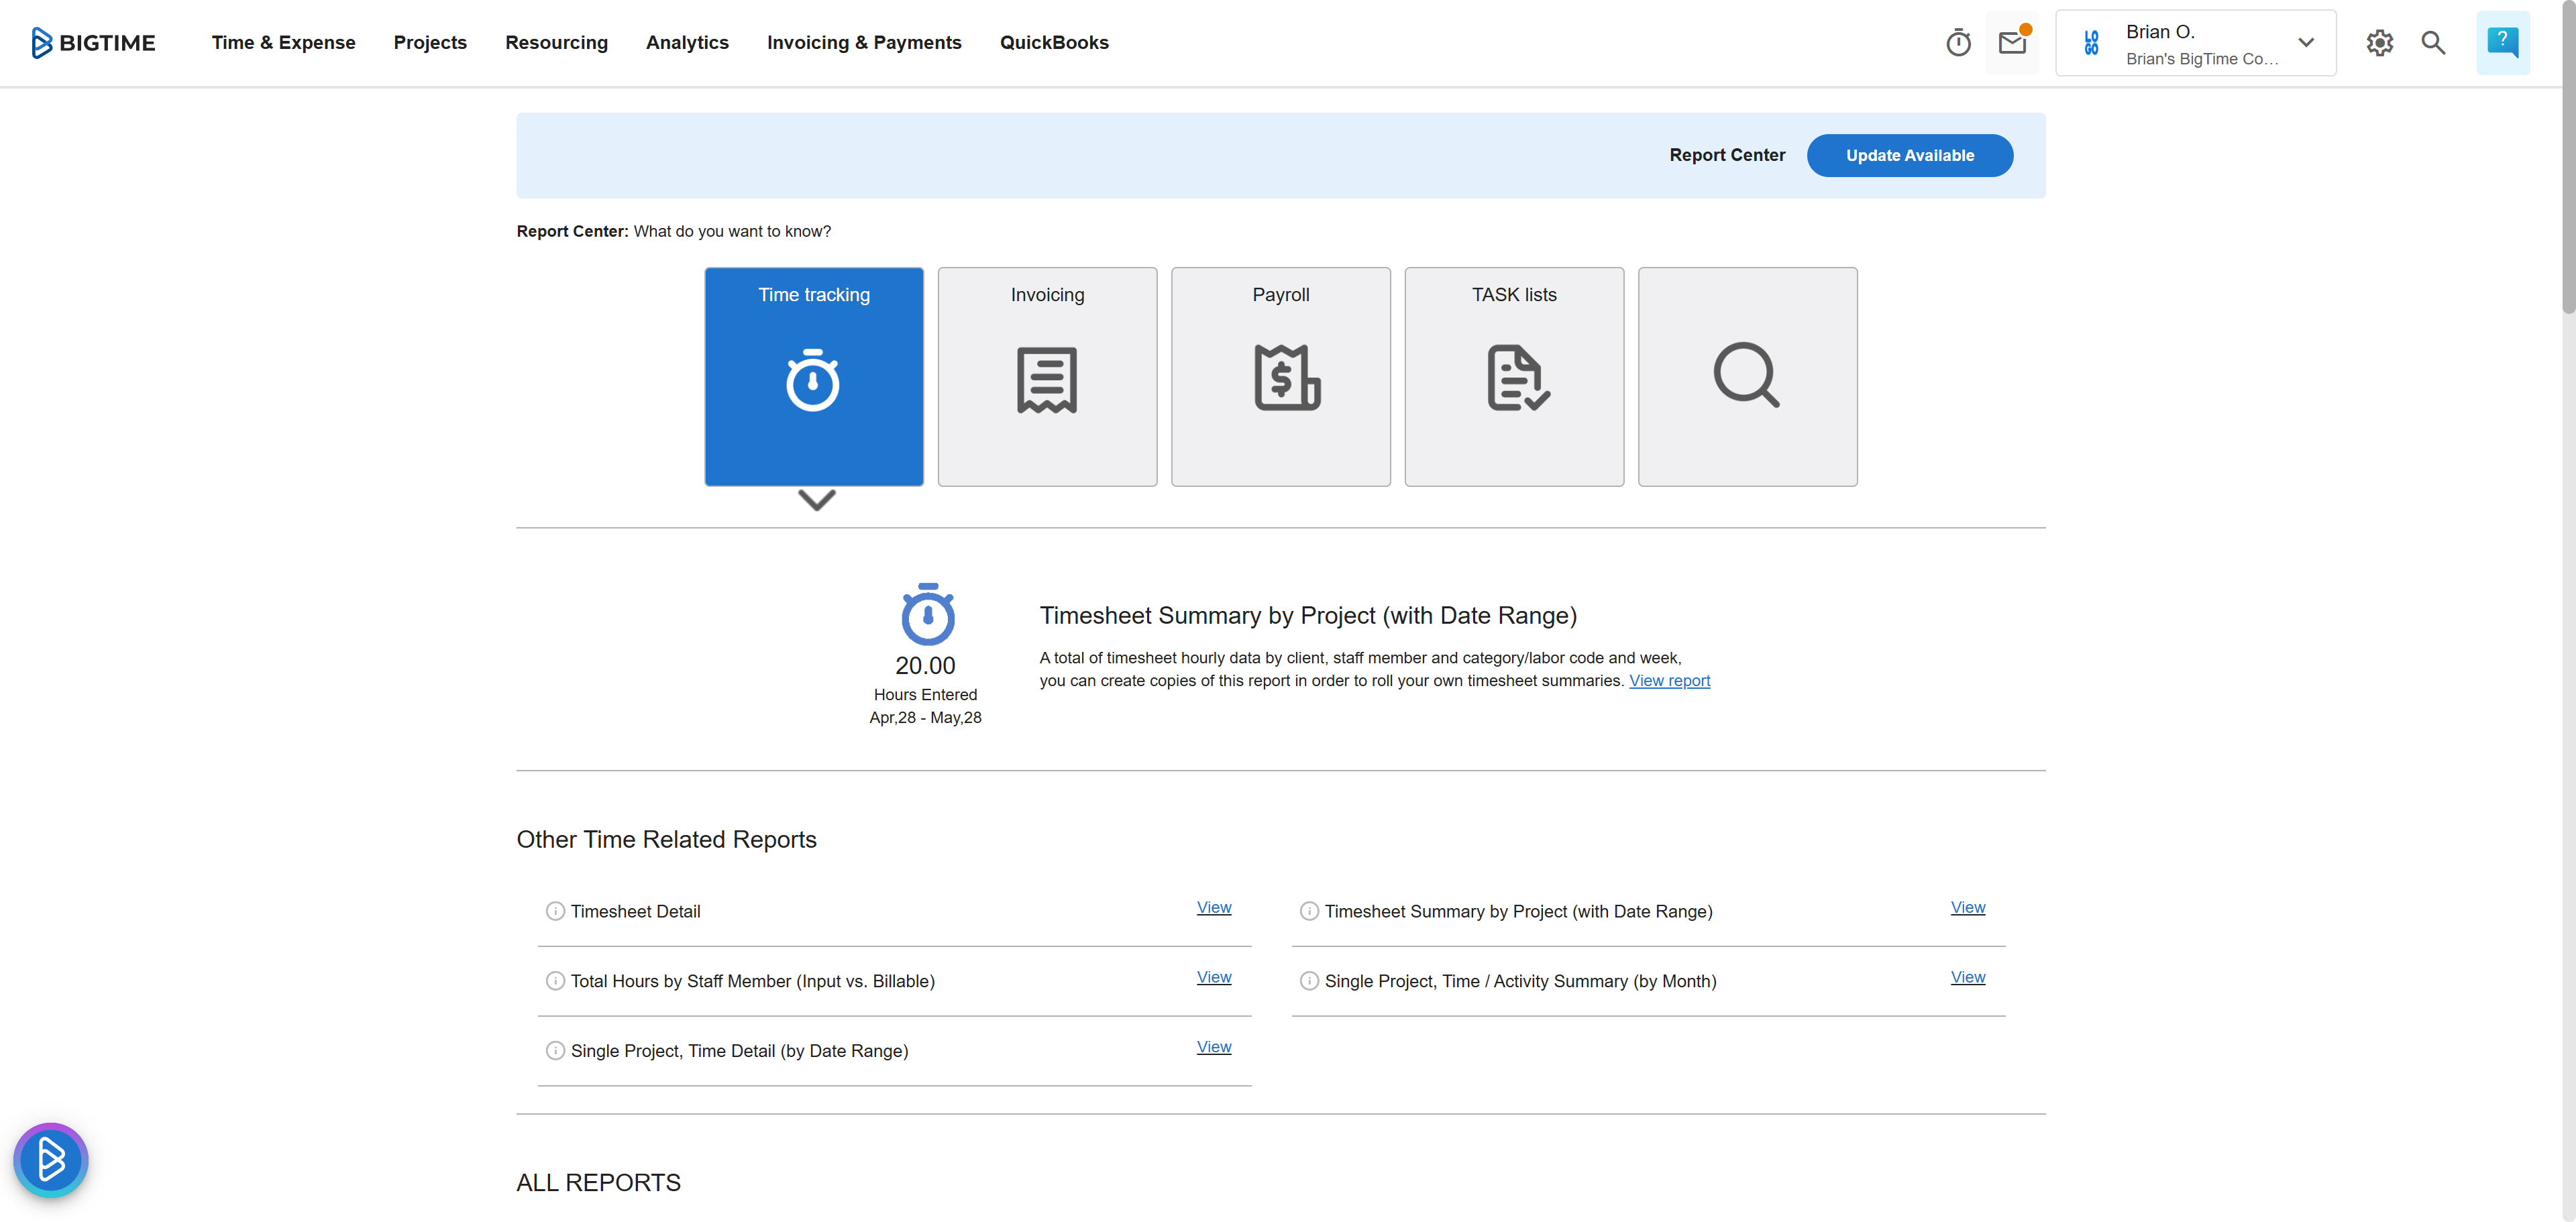Open the View report link in description
The image size is (2576, 1222).
(1669, 681)
